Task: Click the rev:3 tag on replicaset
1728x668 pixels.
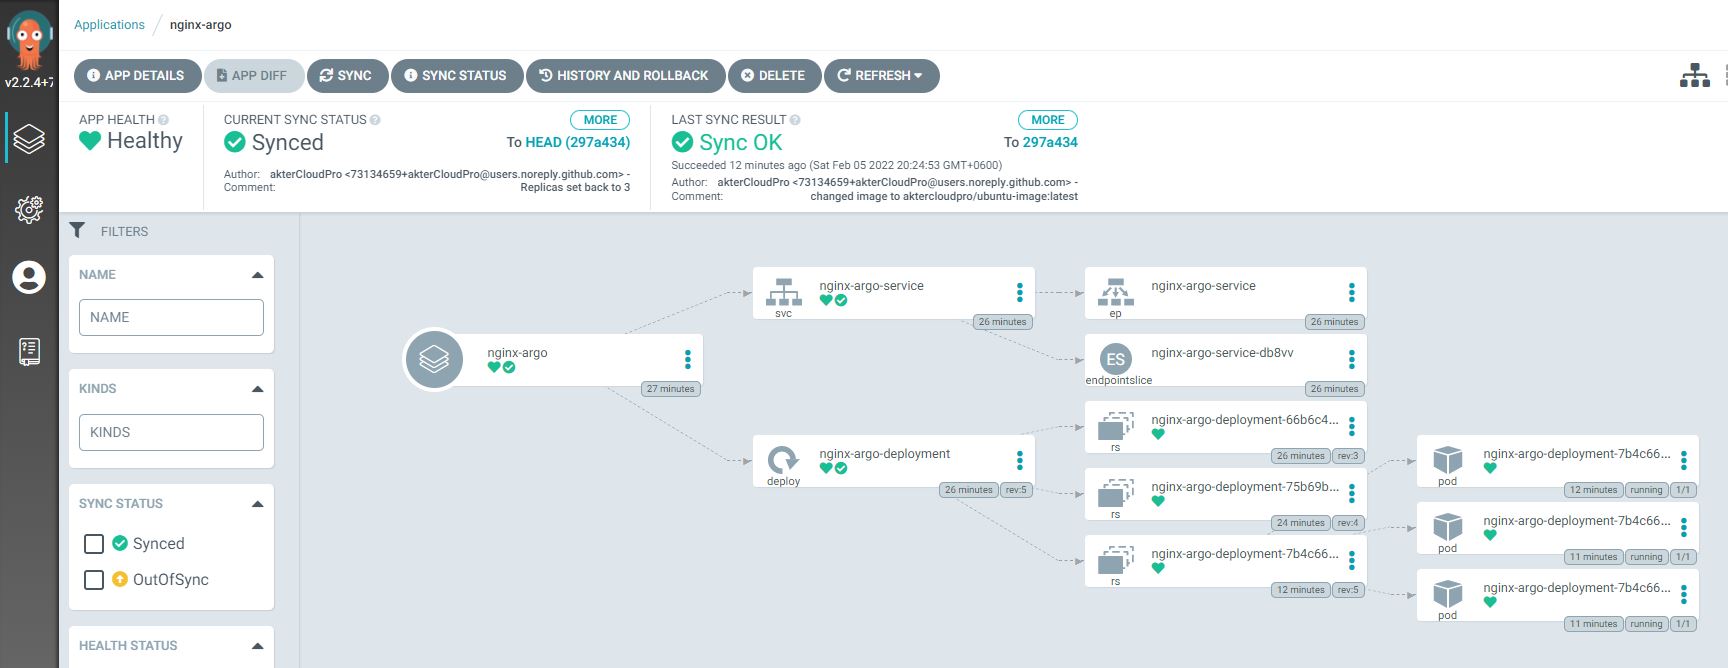Action: point(1348,456)
